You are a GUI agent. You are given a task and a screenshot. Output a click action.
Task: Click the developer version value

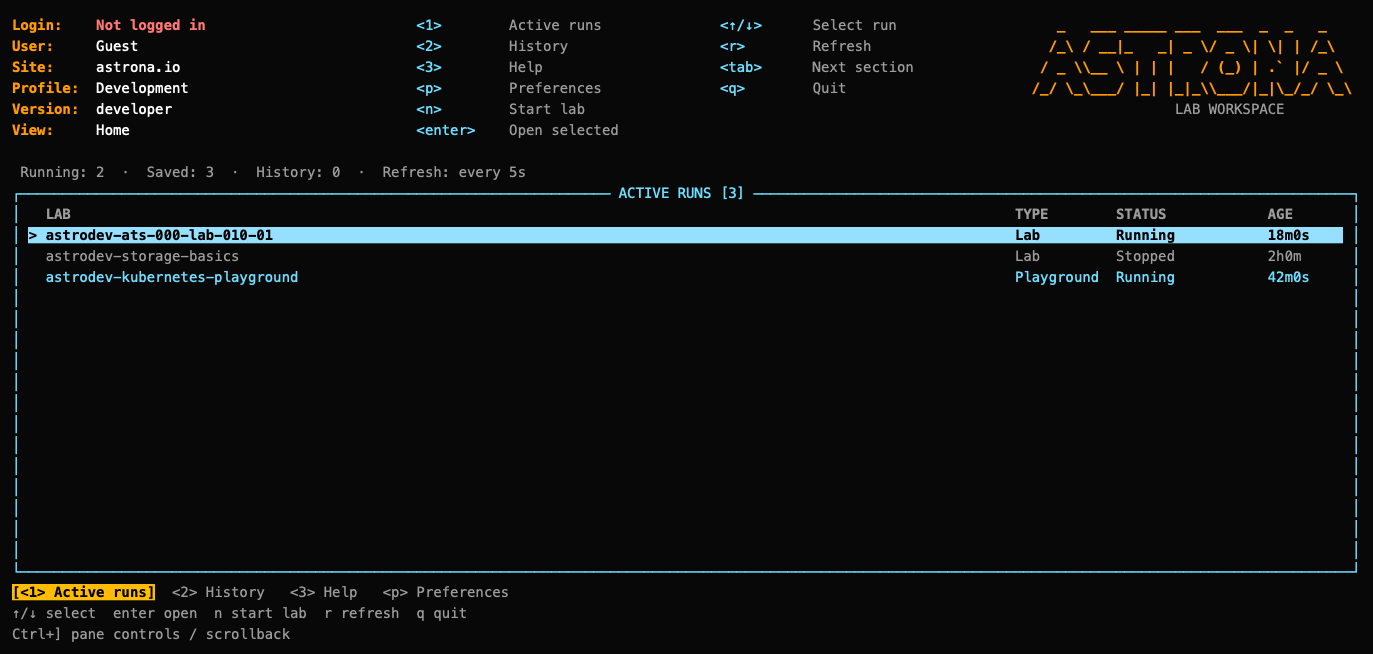click(x=134, y=109)
